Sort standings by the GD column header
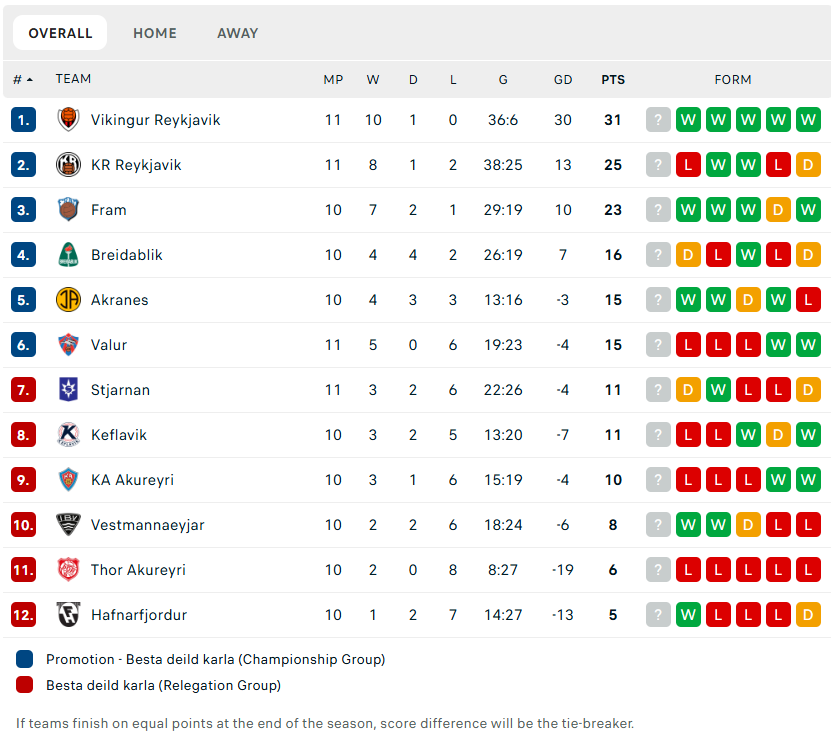Screen dimensions: 831x746 pyautogui.click(x=563, y=79)
